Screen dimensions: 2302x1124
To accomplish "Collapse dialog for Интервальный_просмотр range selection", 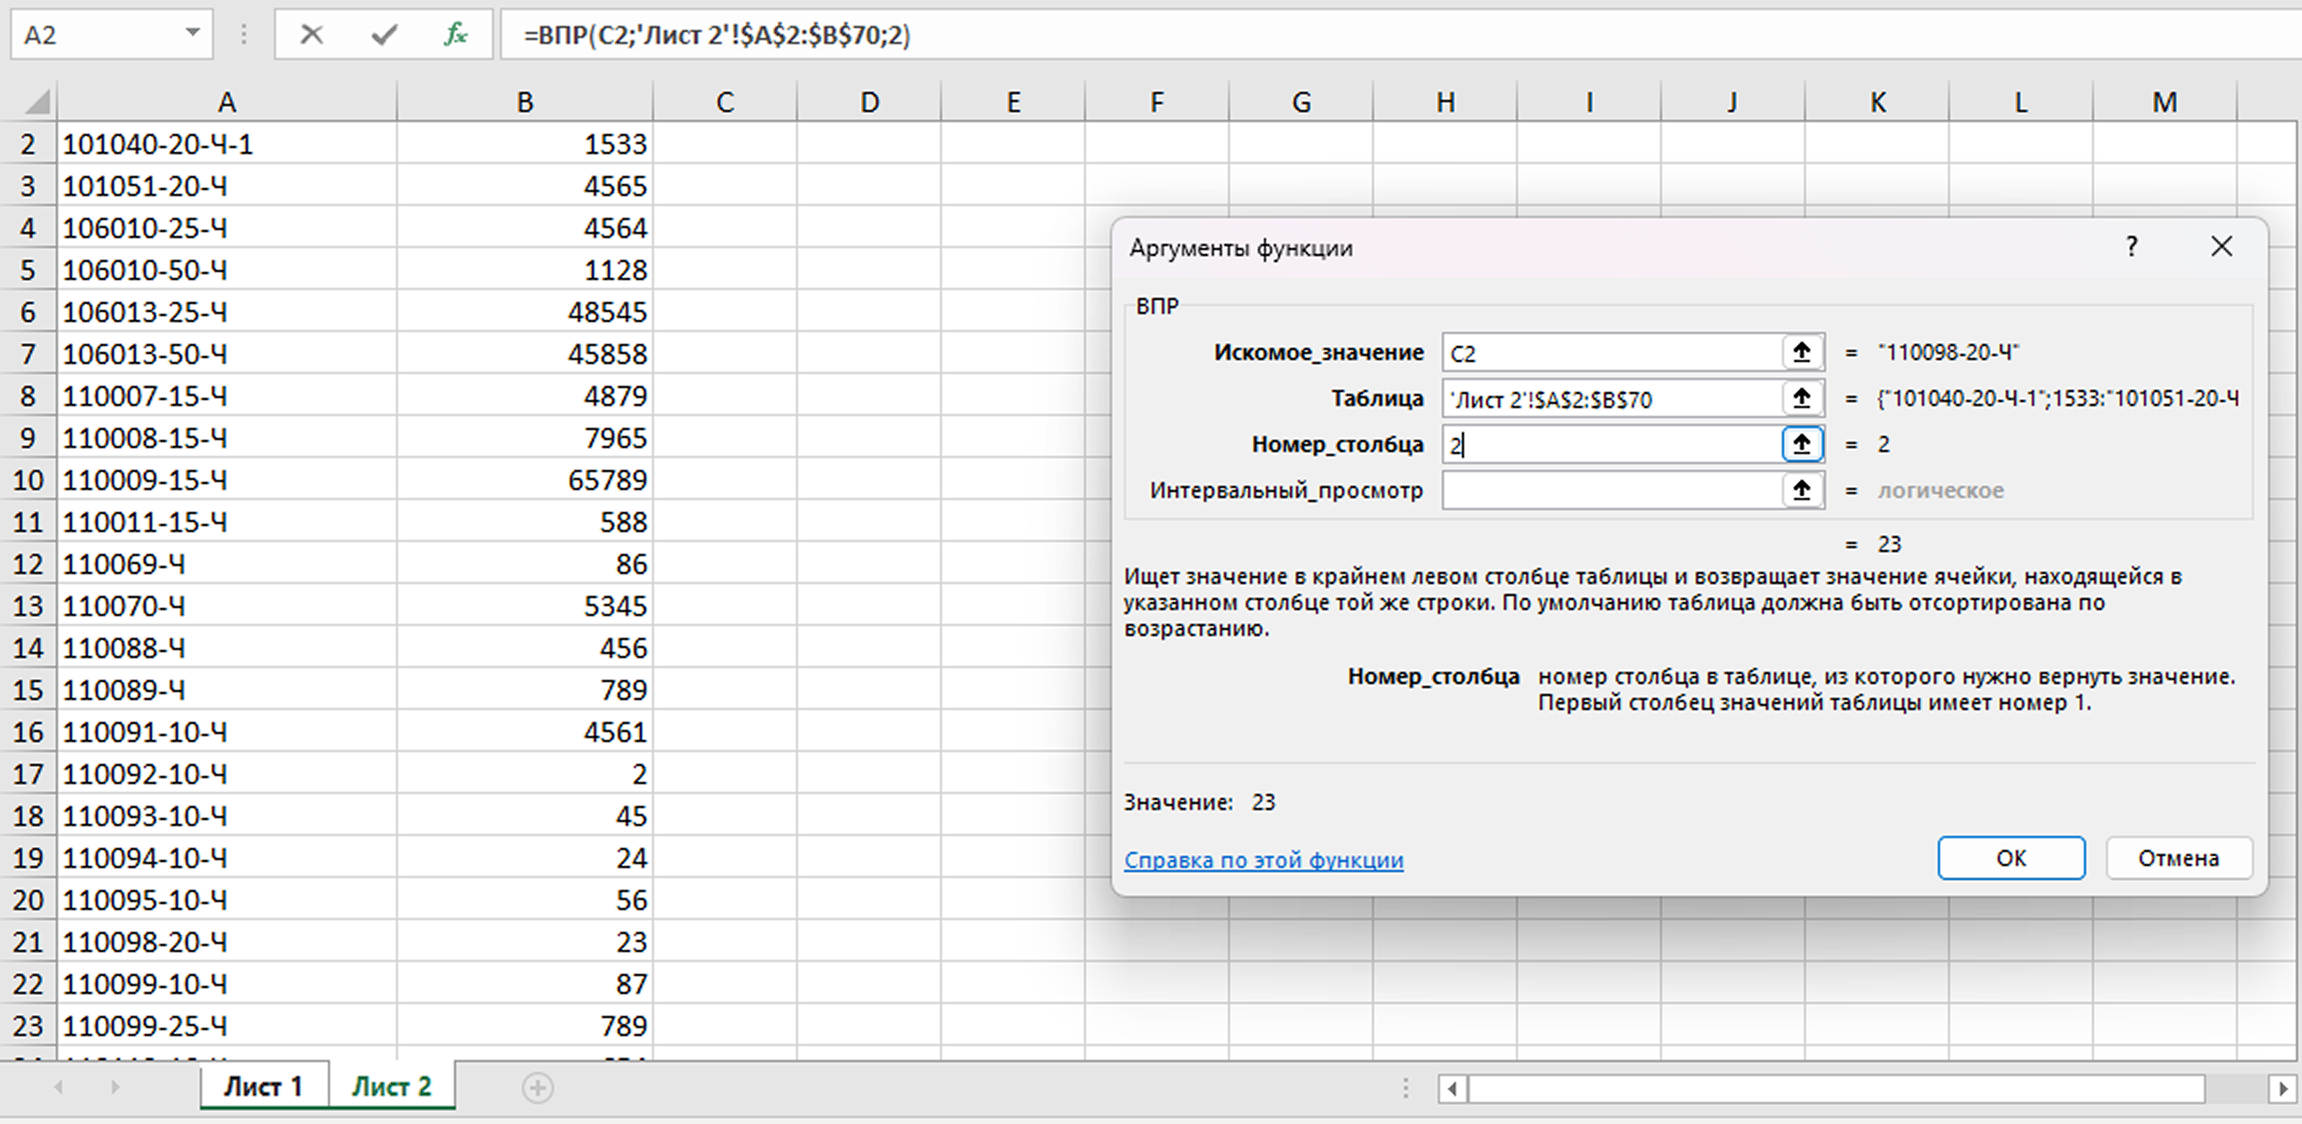I will click(1801, 490).
